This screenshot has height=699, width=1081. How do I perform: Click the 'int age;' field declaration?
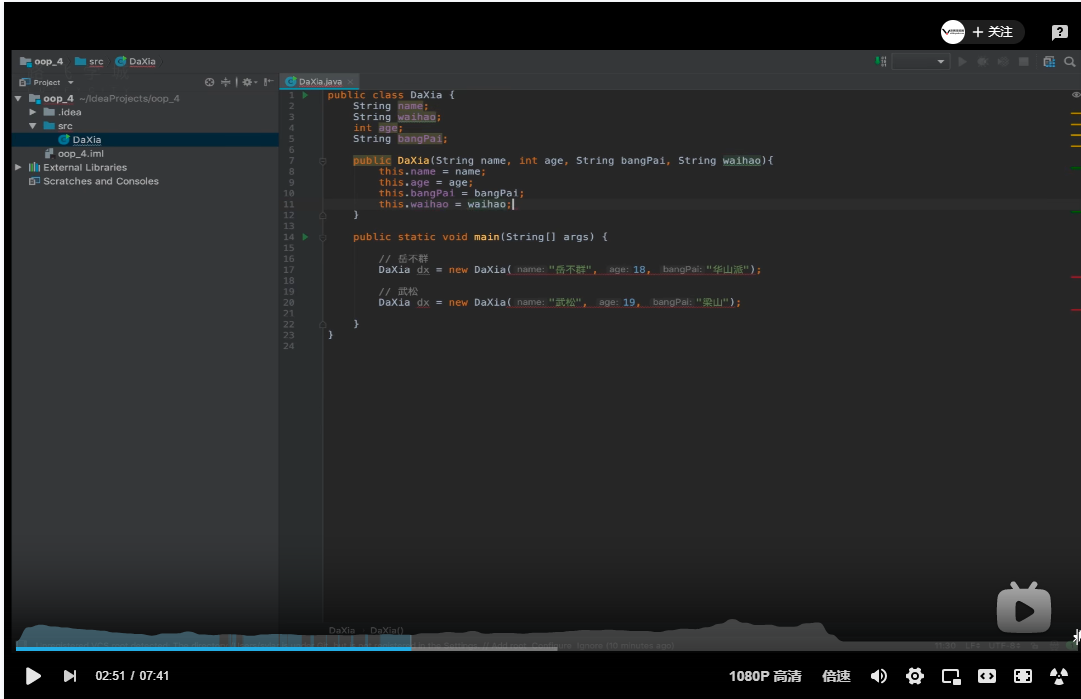[378, 128]
